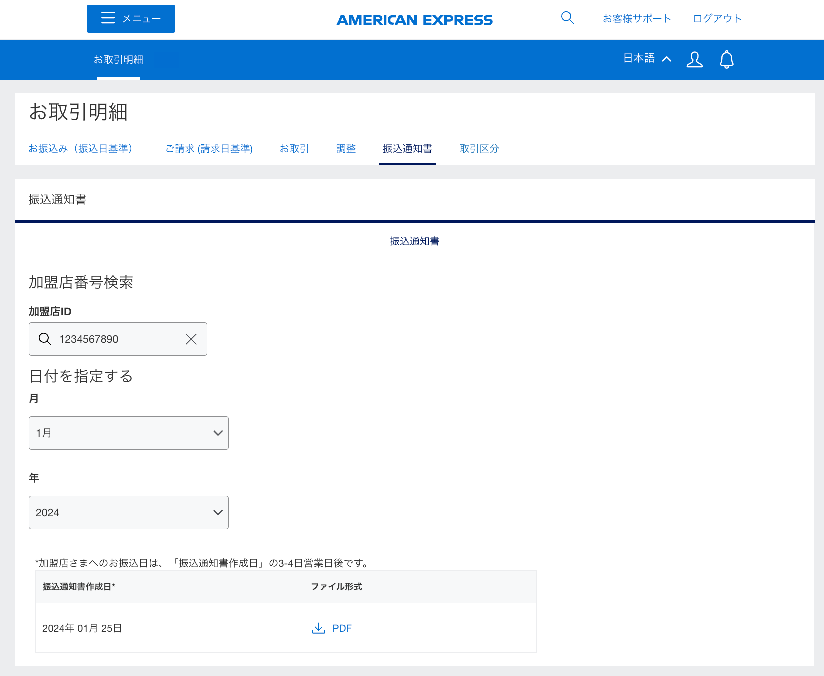Image resolution: width=824 pixels, height=676 pixels.
Task: Open the notification bell icon
Action: coord(726,59)
